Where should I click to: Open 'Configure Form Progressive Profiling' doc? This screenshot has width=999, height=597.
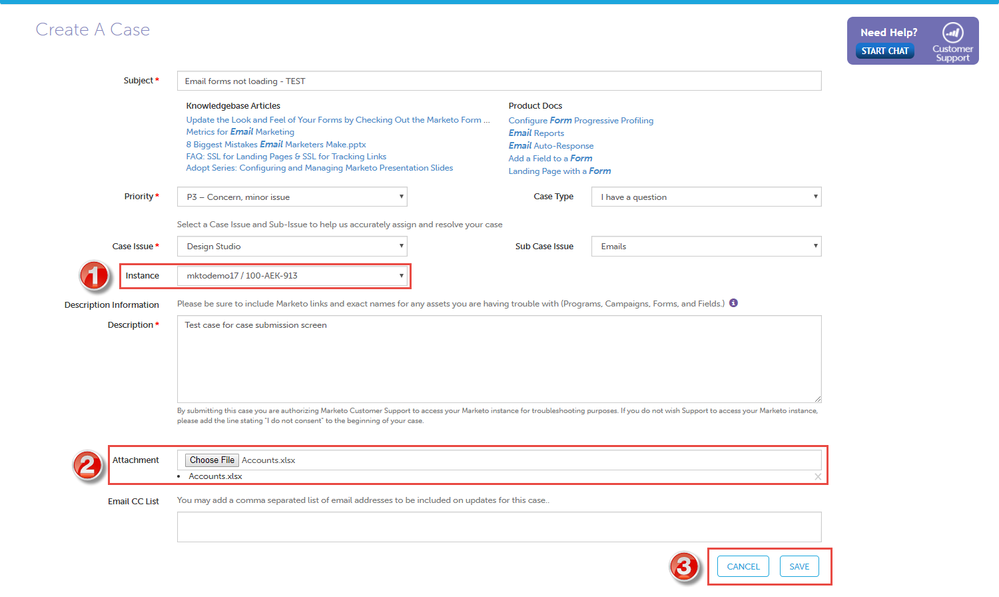click(580, 120)
